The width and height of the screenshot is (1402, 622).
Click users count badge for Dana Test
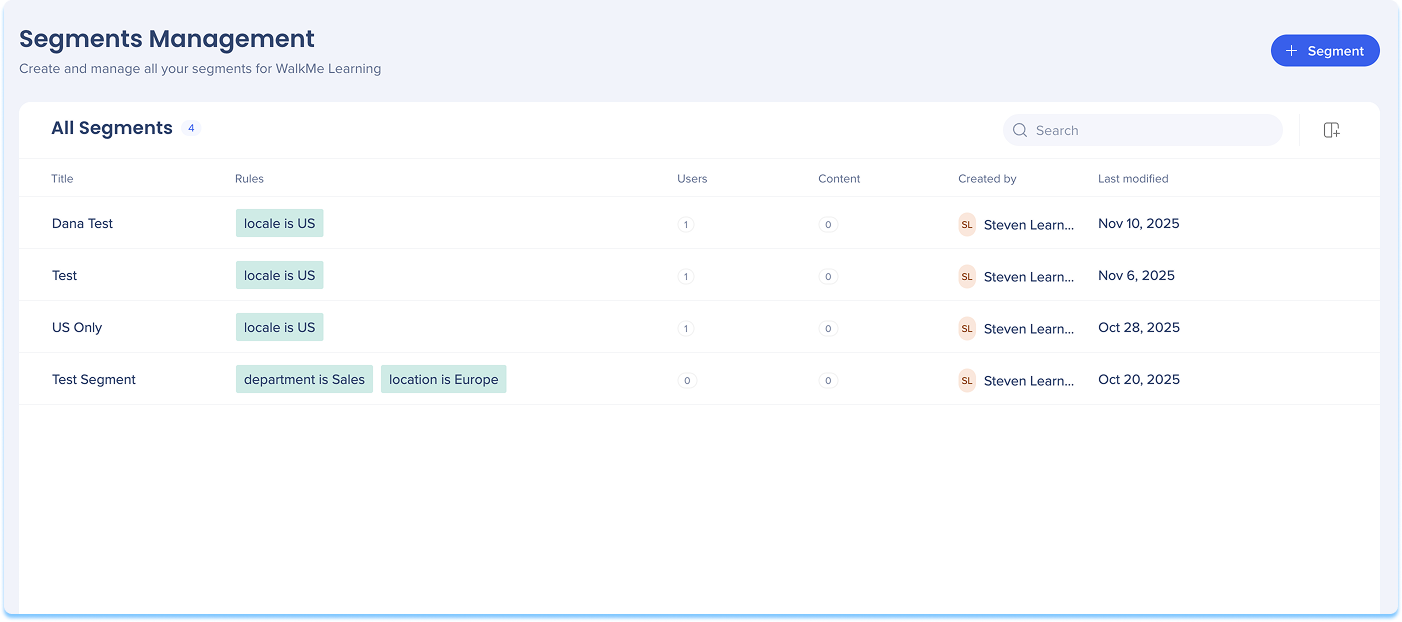[686, 225]
